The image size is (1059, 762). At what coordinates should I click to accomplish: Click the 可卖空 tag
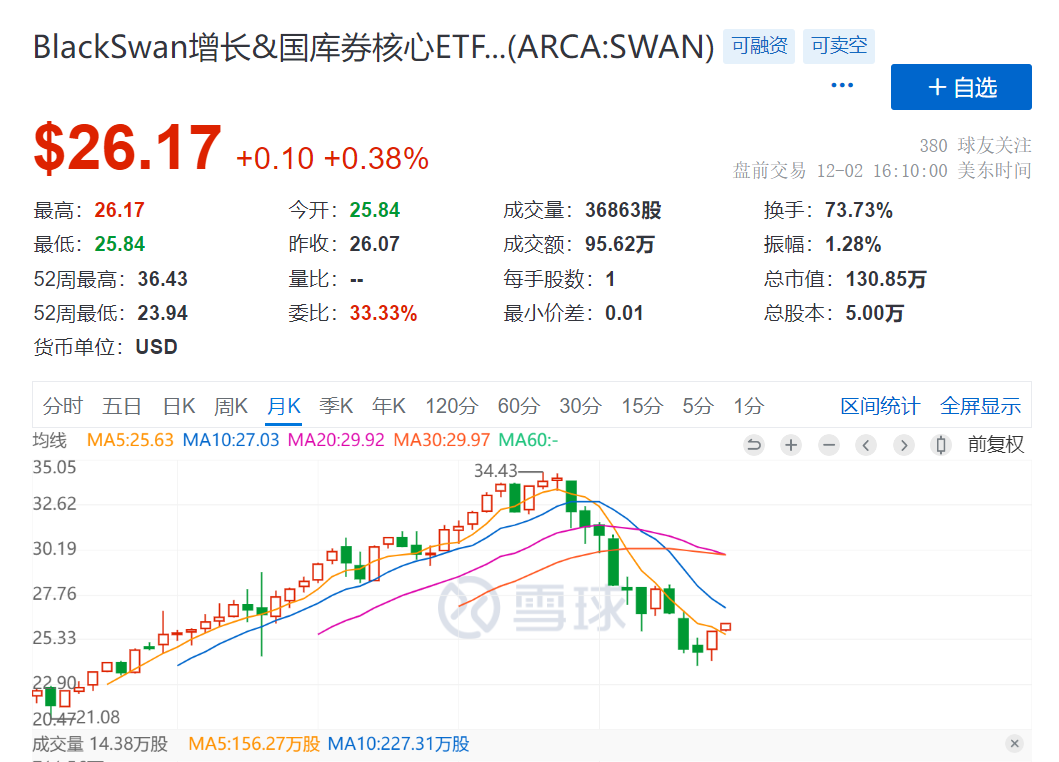tap(839, 46)
